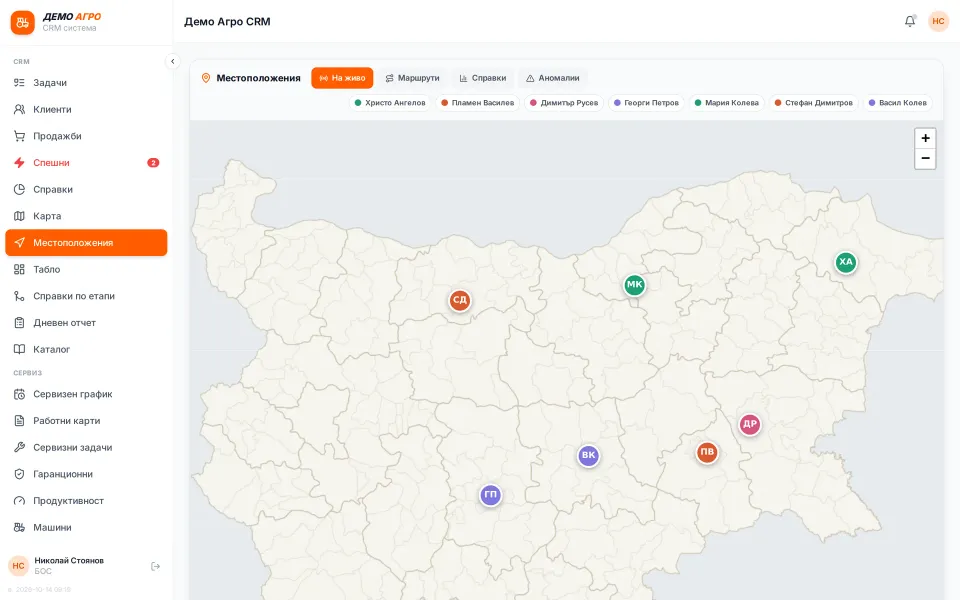Click the Сервизни задачи wrench icon
The image size is (960, 600).
(x=20, y=448)
